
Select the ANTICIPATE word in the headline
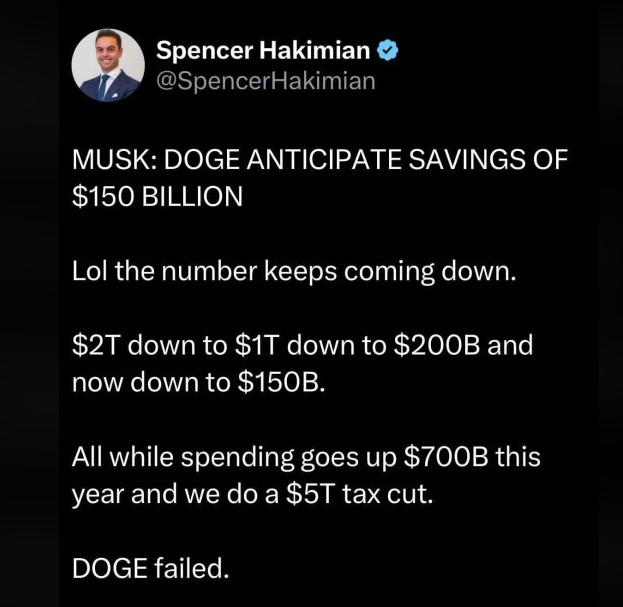(x=324, y=159)
